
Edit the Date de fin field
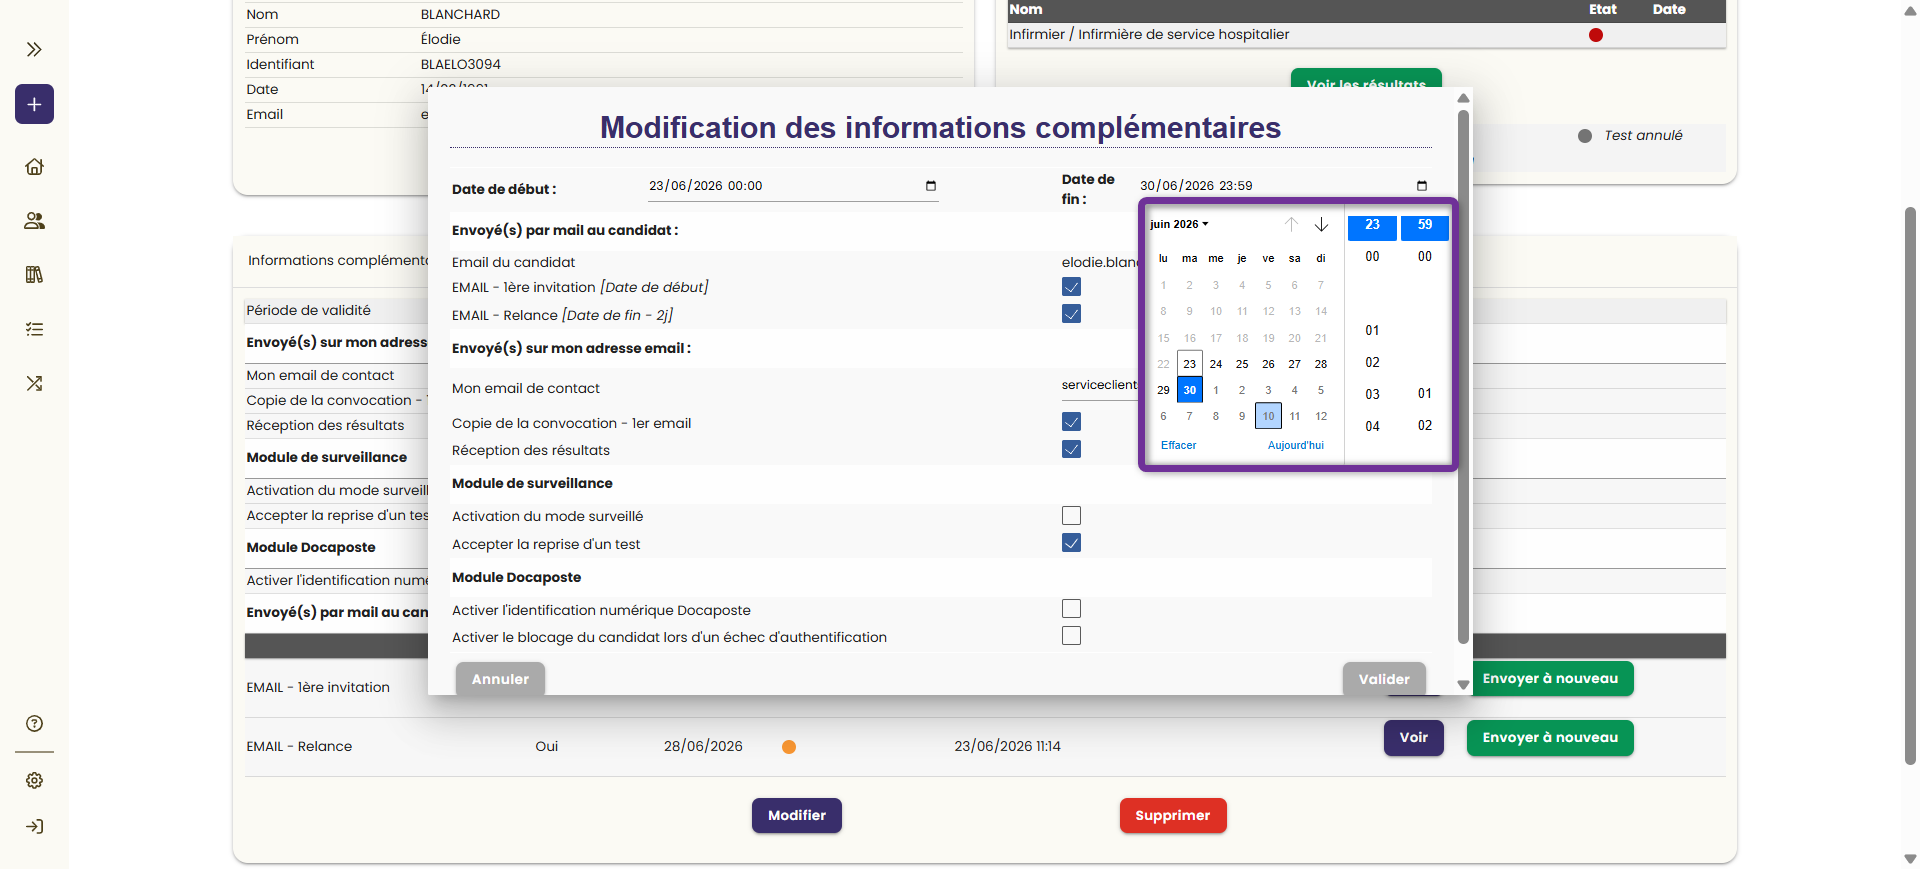[x=1284, y=186]
